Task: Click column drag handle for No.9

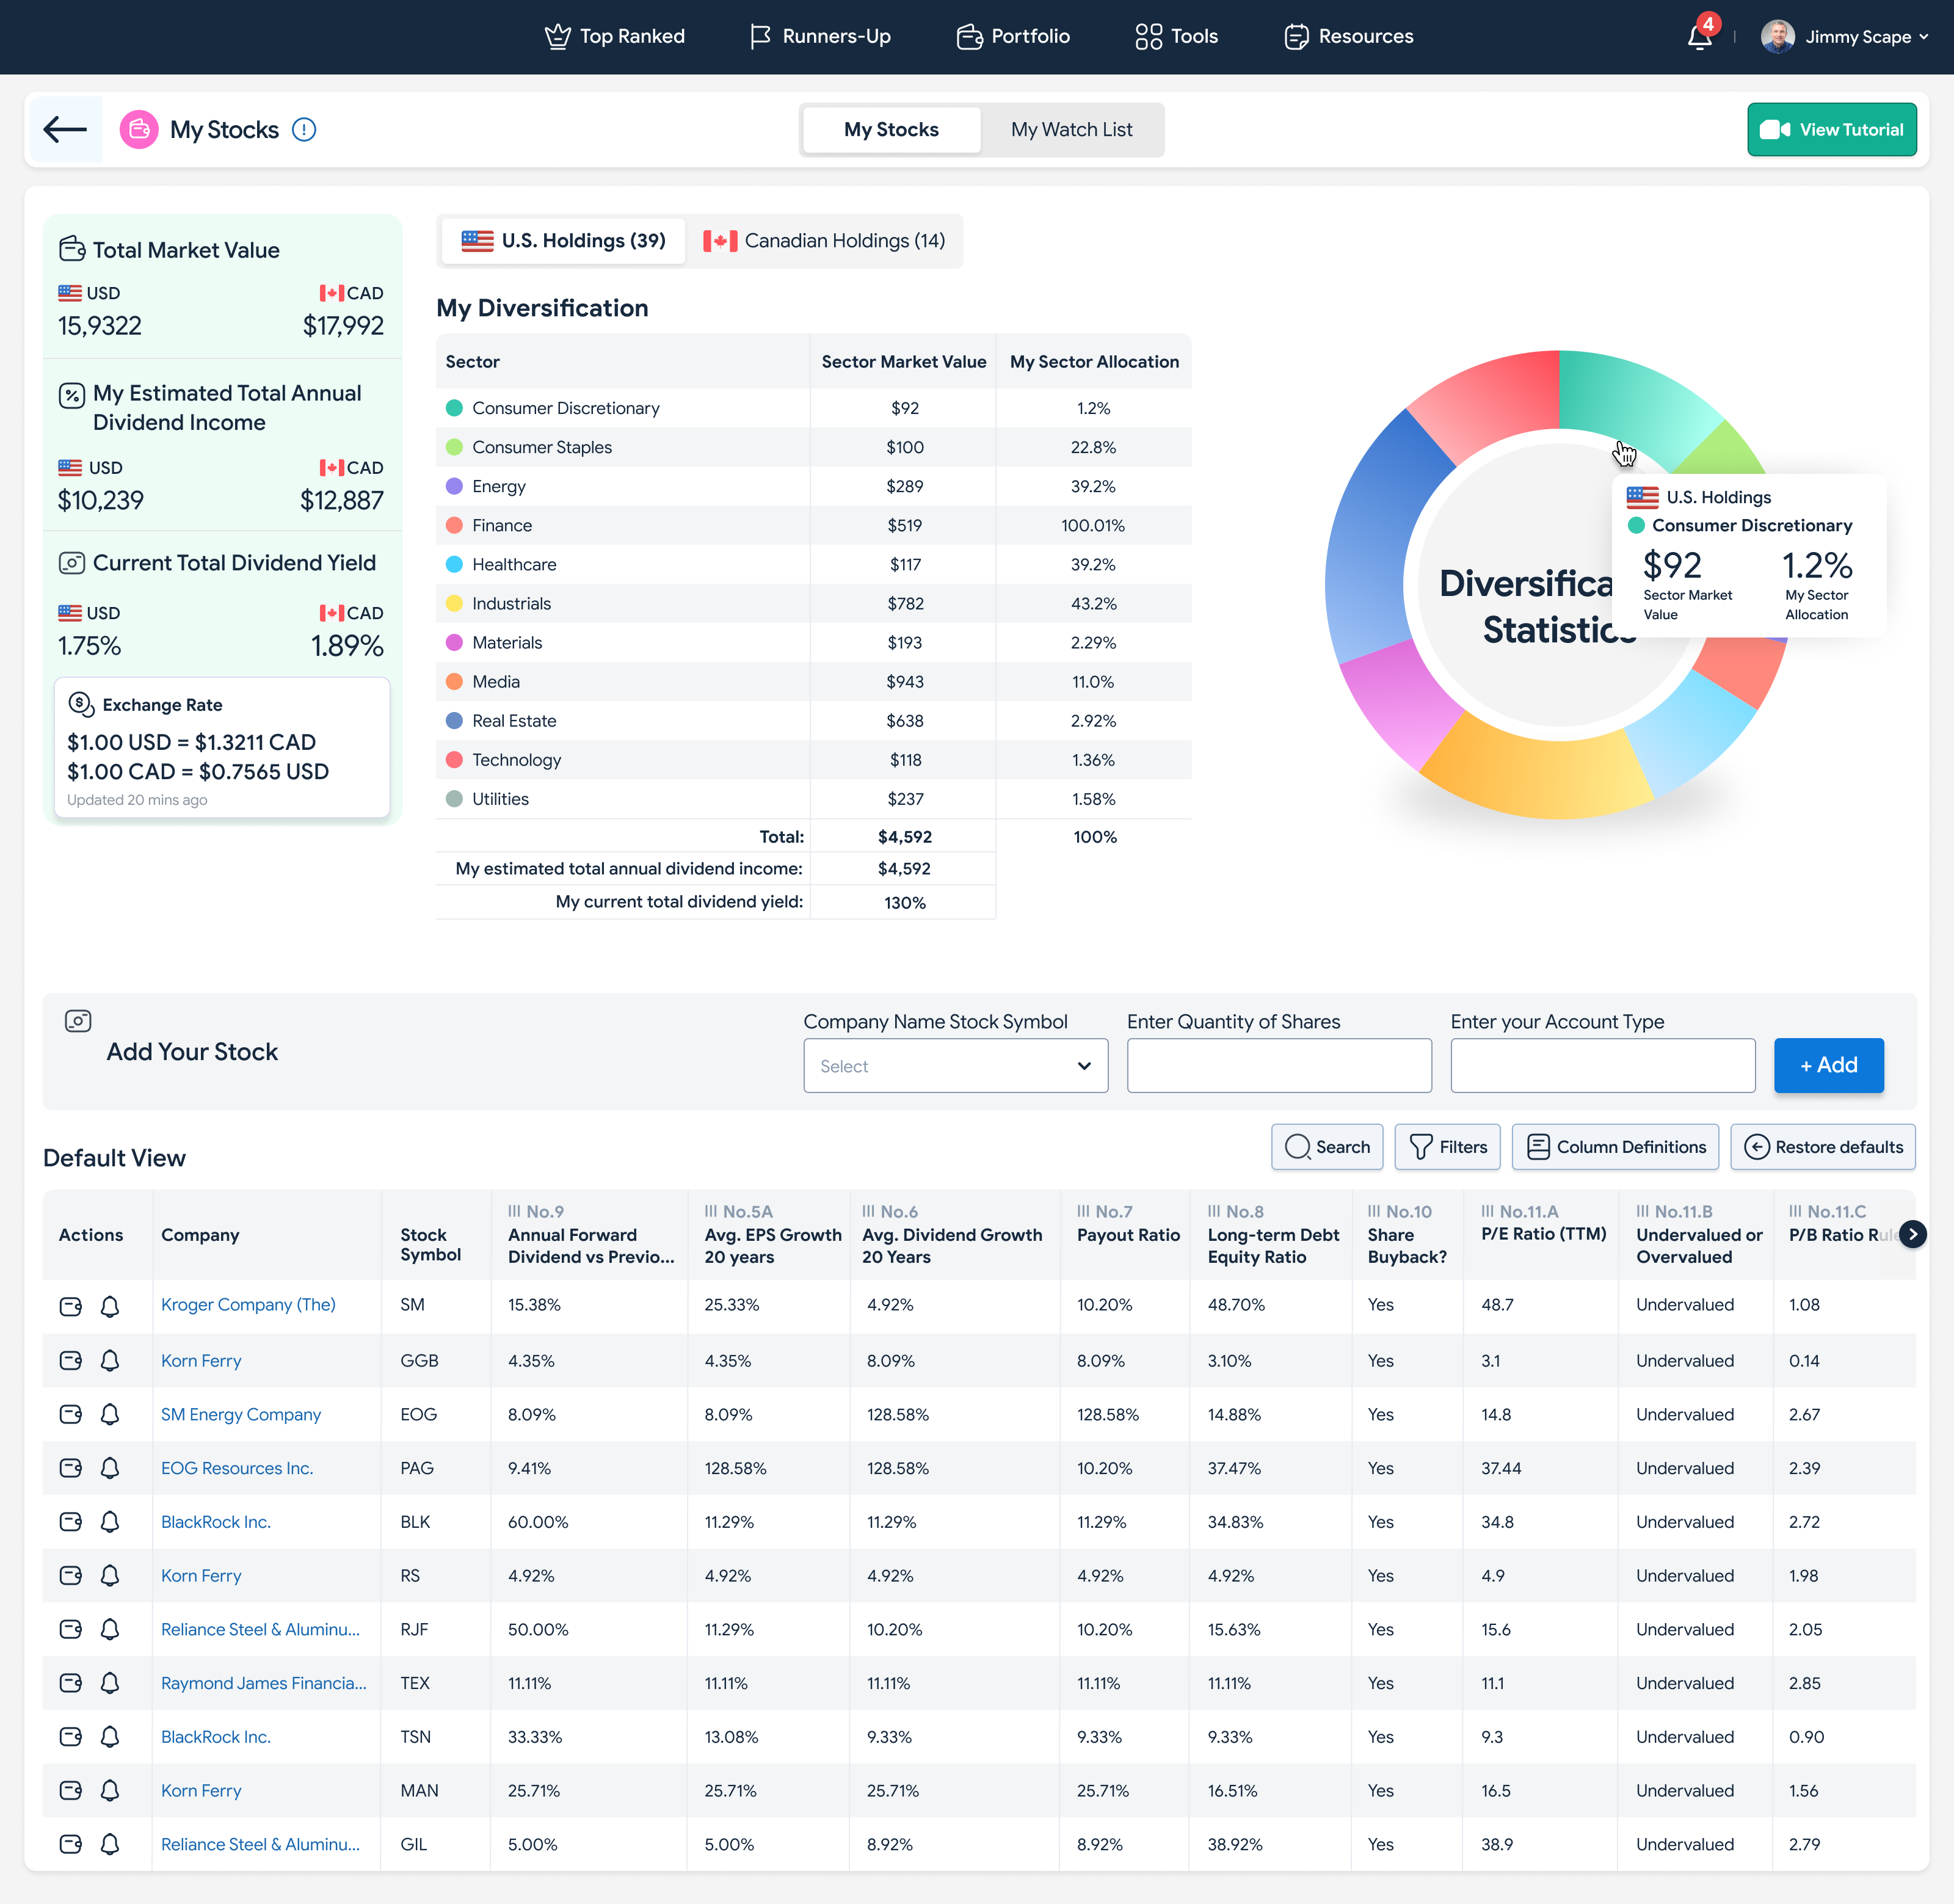Action: click(x=514, y=1211)
